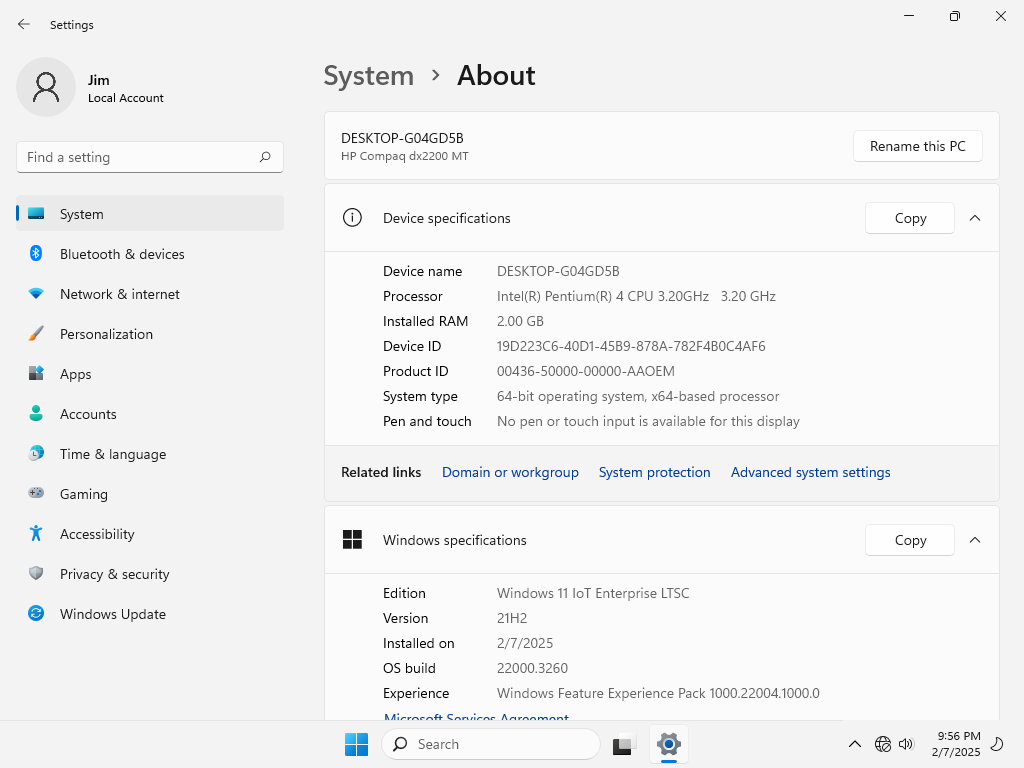Viewport: 1024px width, 768px height.
Task: Restore down the Settings window
Action: [x=955, y=16]
